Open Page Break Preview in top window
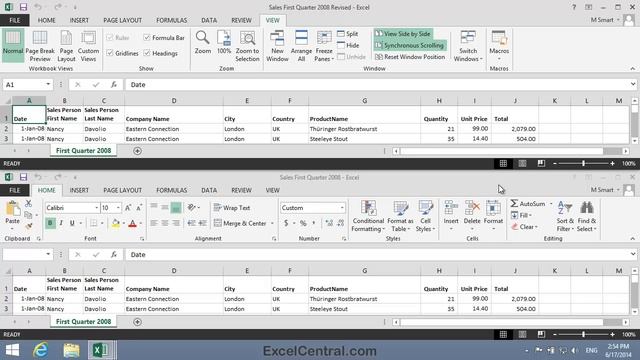640x360 pixels. click(x=40, y=46)
